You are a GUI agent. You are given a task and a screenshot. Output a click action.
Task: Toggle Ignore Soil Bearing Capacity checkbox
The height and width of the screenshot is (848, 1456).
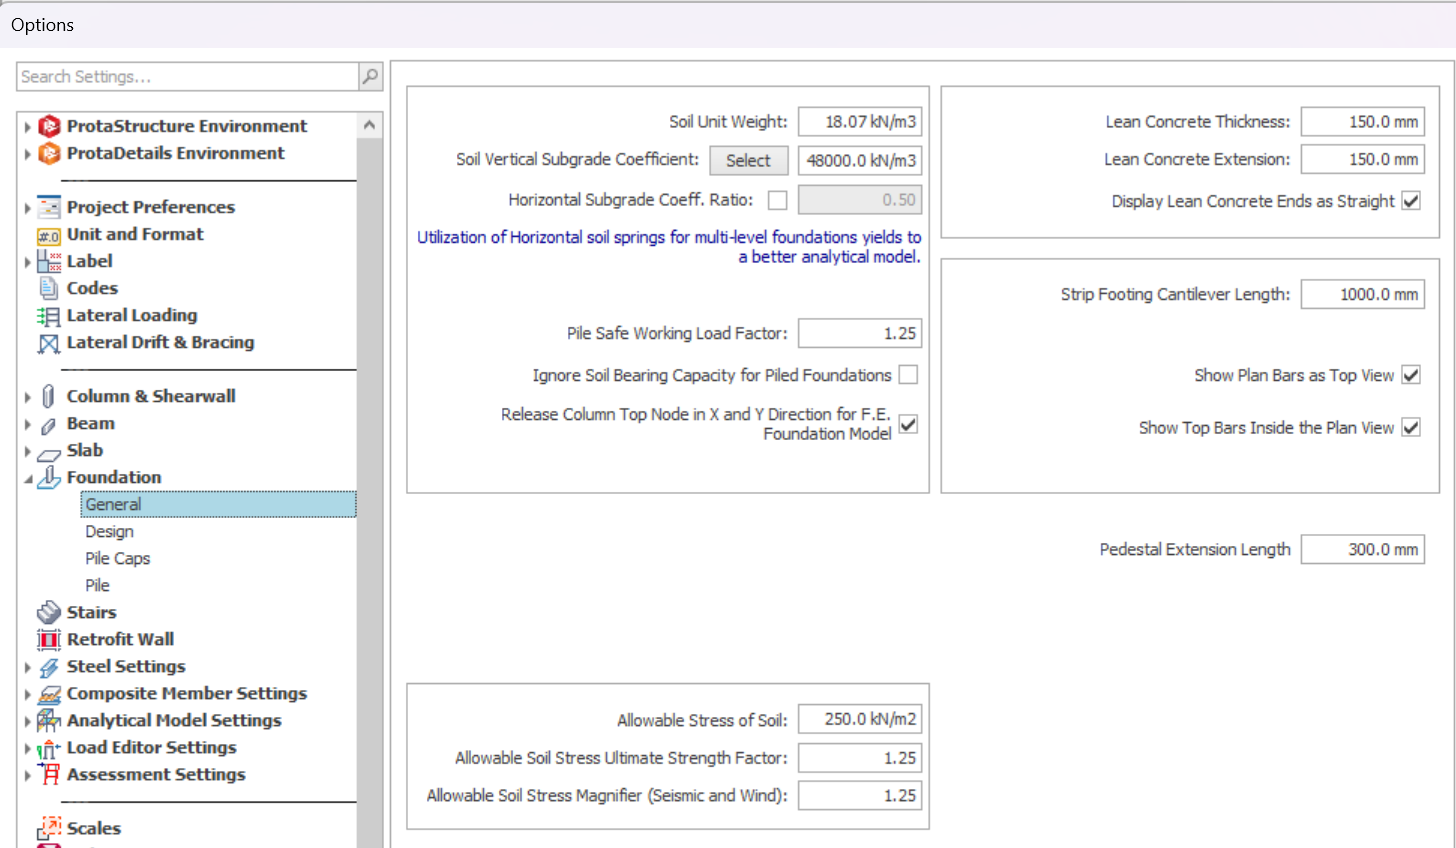click(x=908, y=375)
